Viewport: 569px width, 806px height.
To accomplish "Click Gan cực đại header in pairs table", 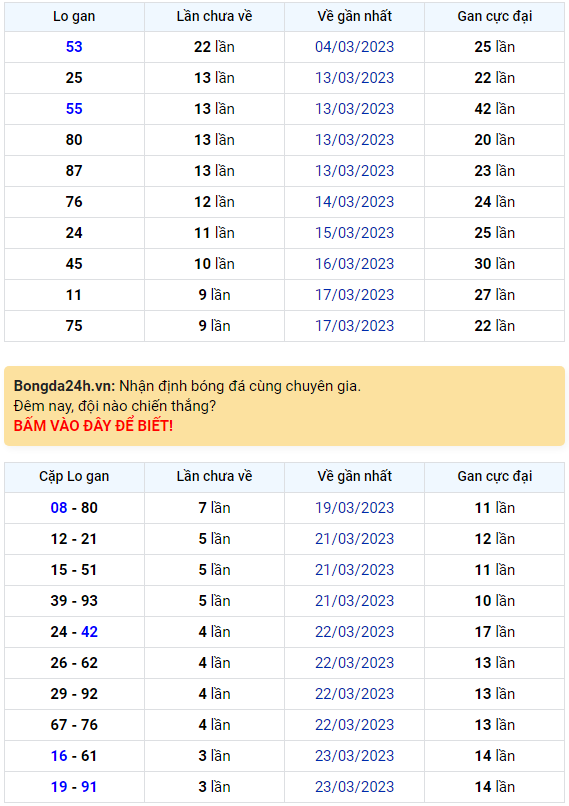I will click(x=494, y=477).
